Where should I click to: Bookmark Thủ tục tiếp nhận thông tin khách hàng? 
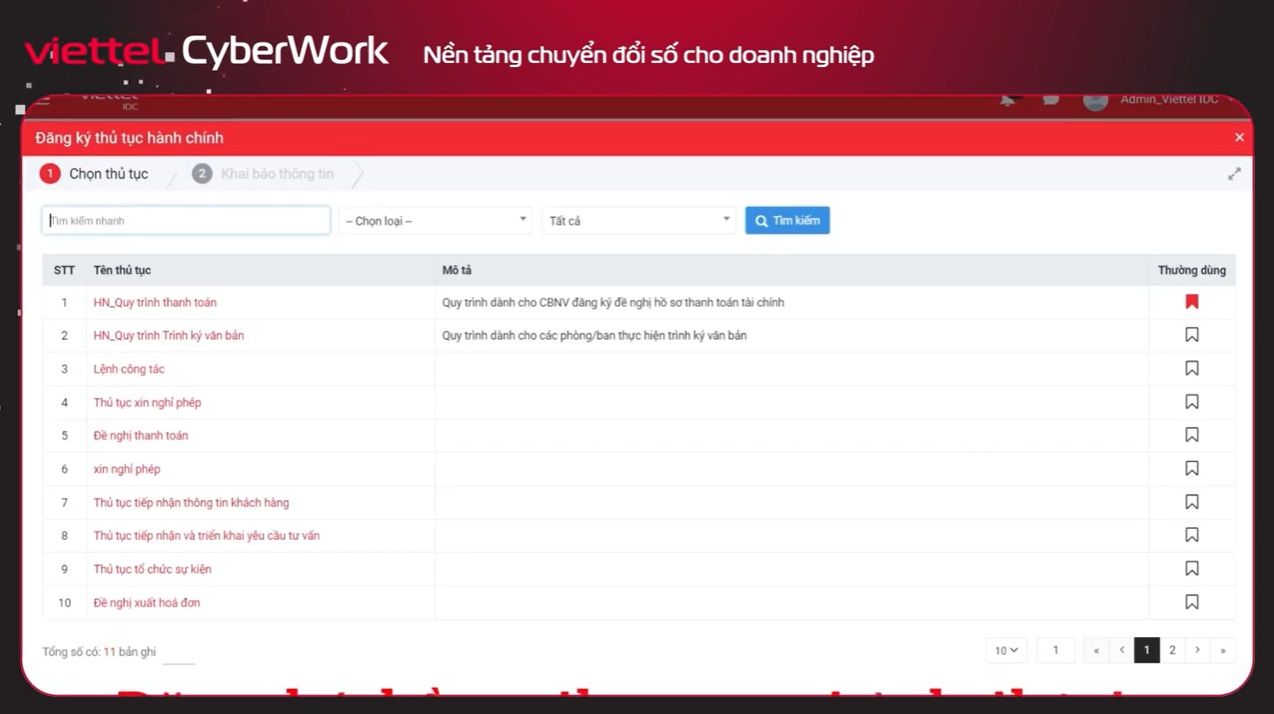pyautogui.click(x=1191, y=502)
